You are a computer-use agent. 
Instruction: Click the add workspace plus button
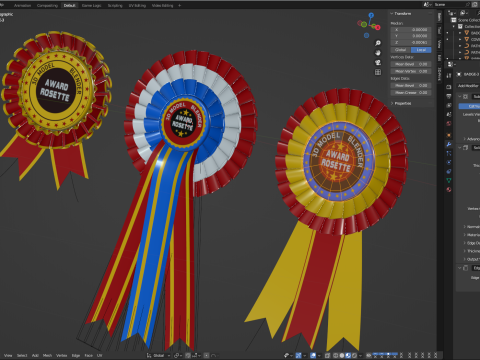pos(180,5)
